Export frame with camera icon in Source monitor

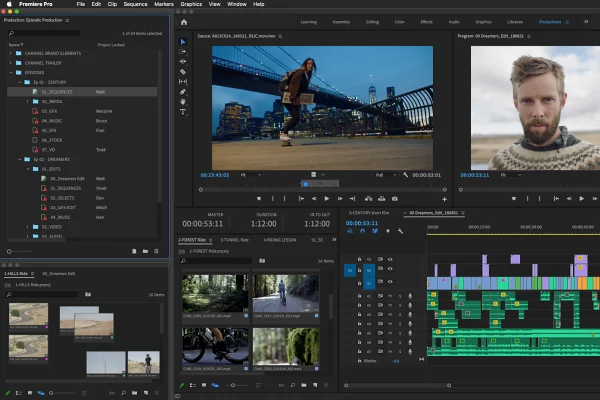click(x=395, y=199)
